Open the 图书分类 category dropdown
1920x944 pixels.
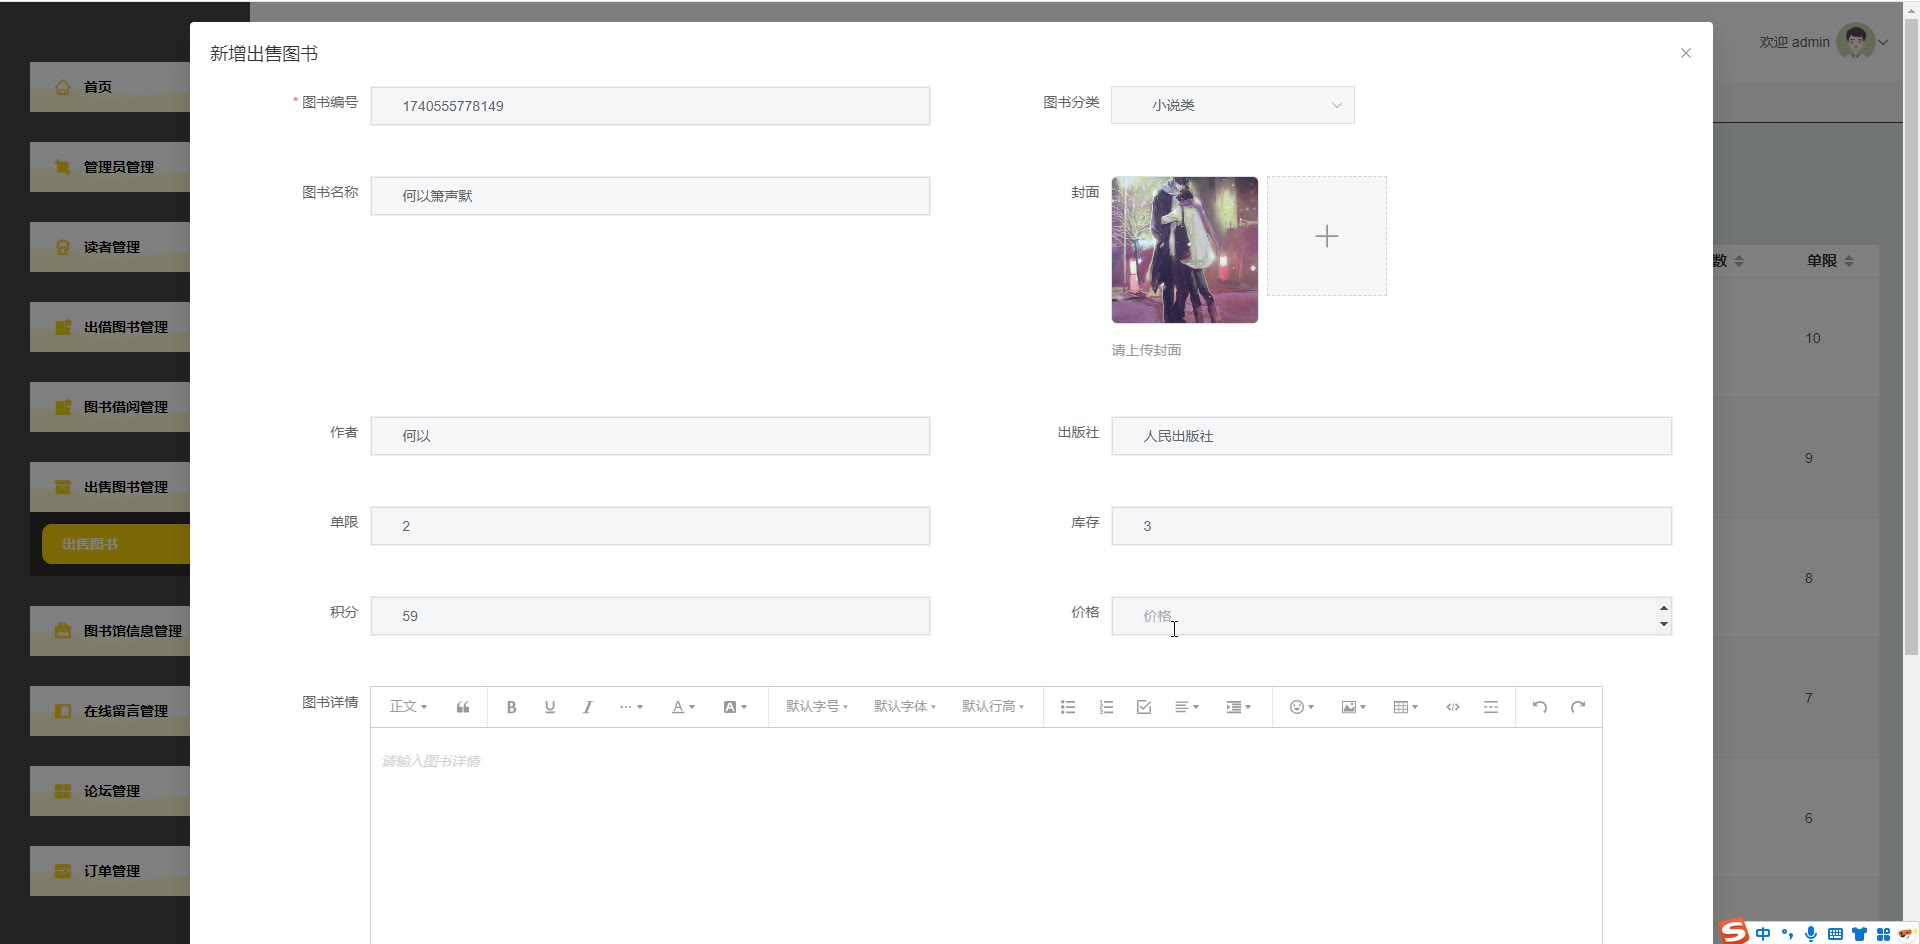tap(1232, 105)
